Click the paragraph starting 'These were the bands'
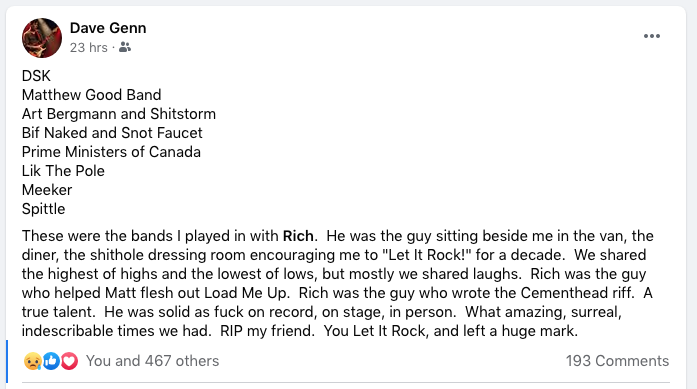 (338, 283)
